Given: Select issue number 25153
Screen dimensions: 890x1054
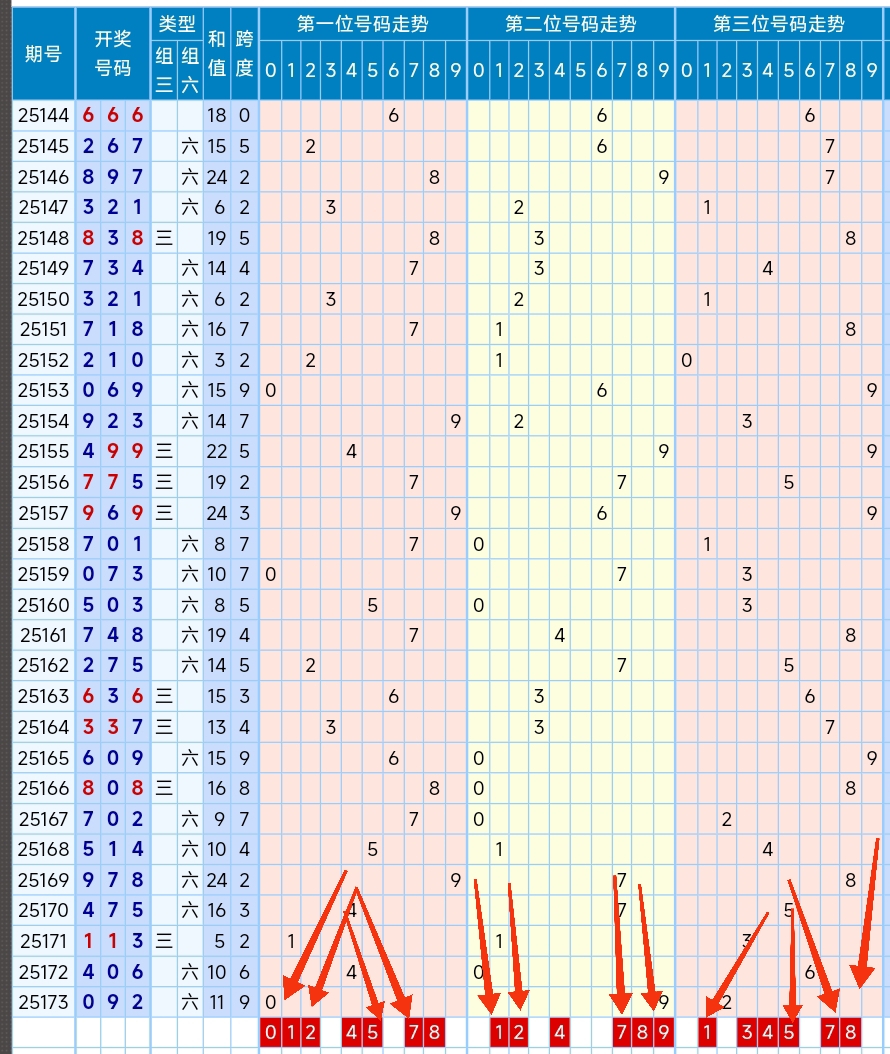Looking at the screenshot, I should pos(44,391).
